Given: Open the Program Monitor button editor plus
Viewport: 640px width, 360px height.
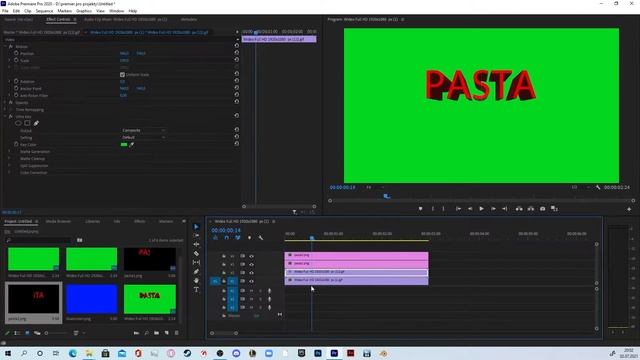Looking at the screenshot, I should click(x=629, y=209).
